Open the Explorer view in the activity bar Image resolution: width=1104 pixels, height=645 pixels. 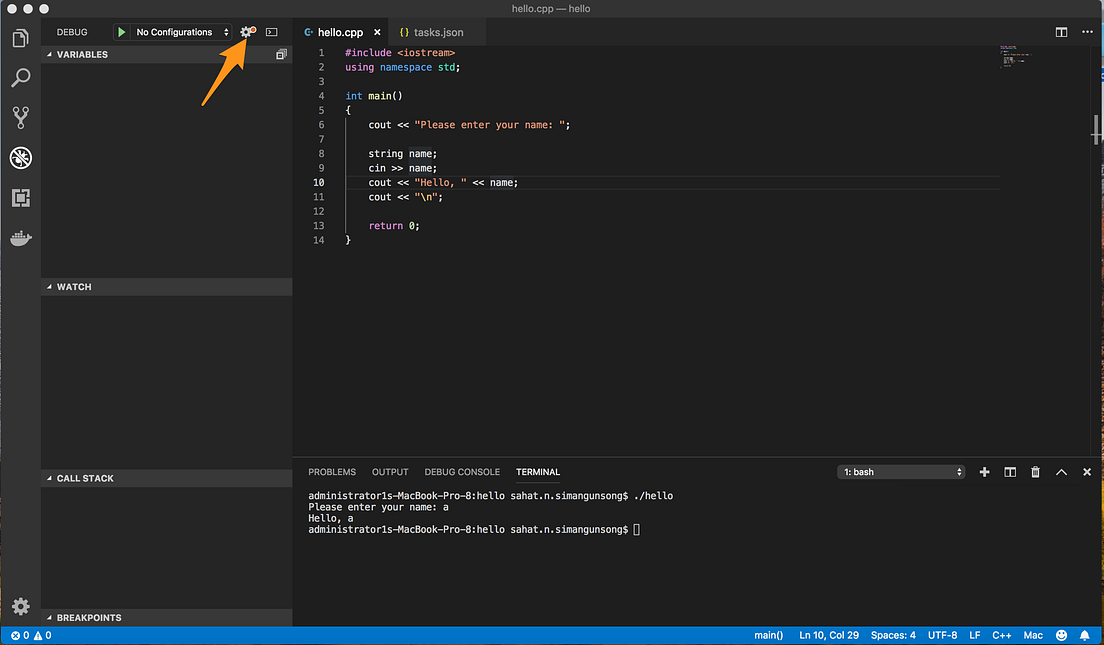pos(21,37)
